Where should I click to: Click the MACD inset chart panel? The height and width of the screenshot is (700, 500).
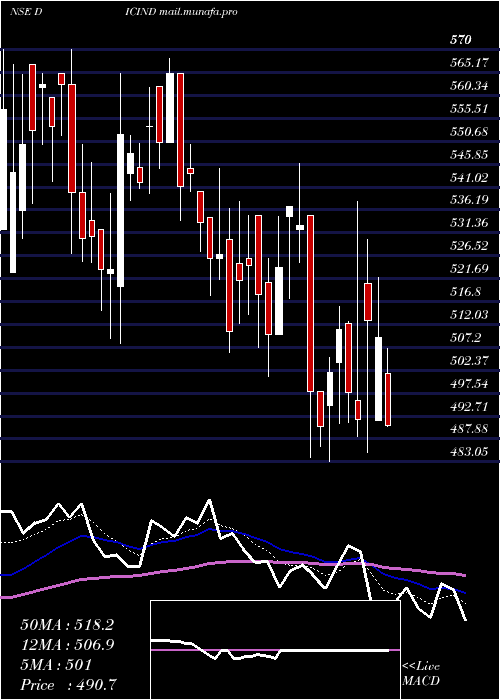pos(275,650)
